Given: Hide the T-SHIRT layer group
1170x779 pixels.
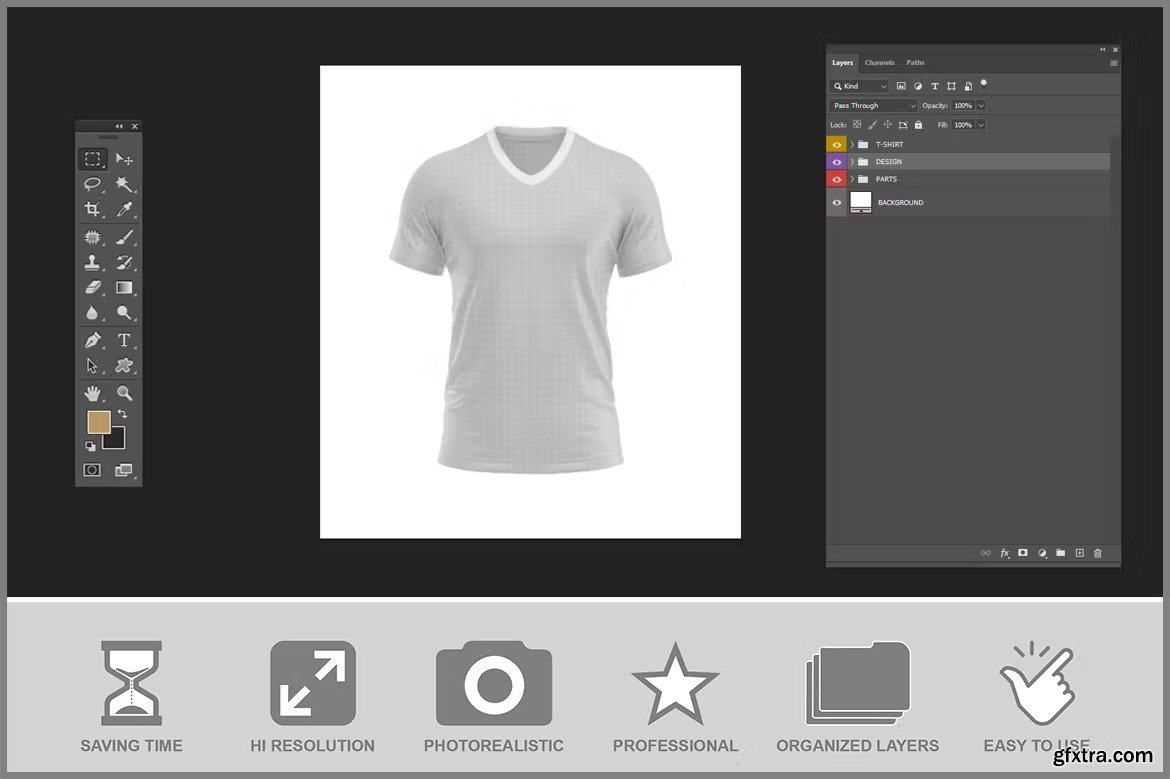Looking at the screenshot, I should tap(837, 144).
